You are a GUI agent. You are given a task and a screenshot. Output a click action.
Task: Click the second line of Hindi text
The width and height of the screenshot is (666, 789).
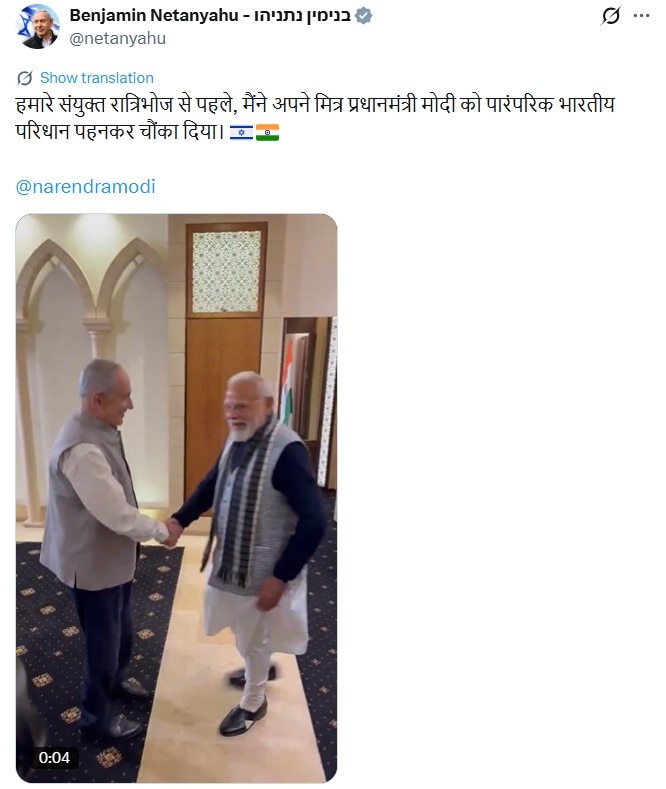pos(120,132)
